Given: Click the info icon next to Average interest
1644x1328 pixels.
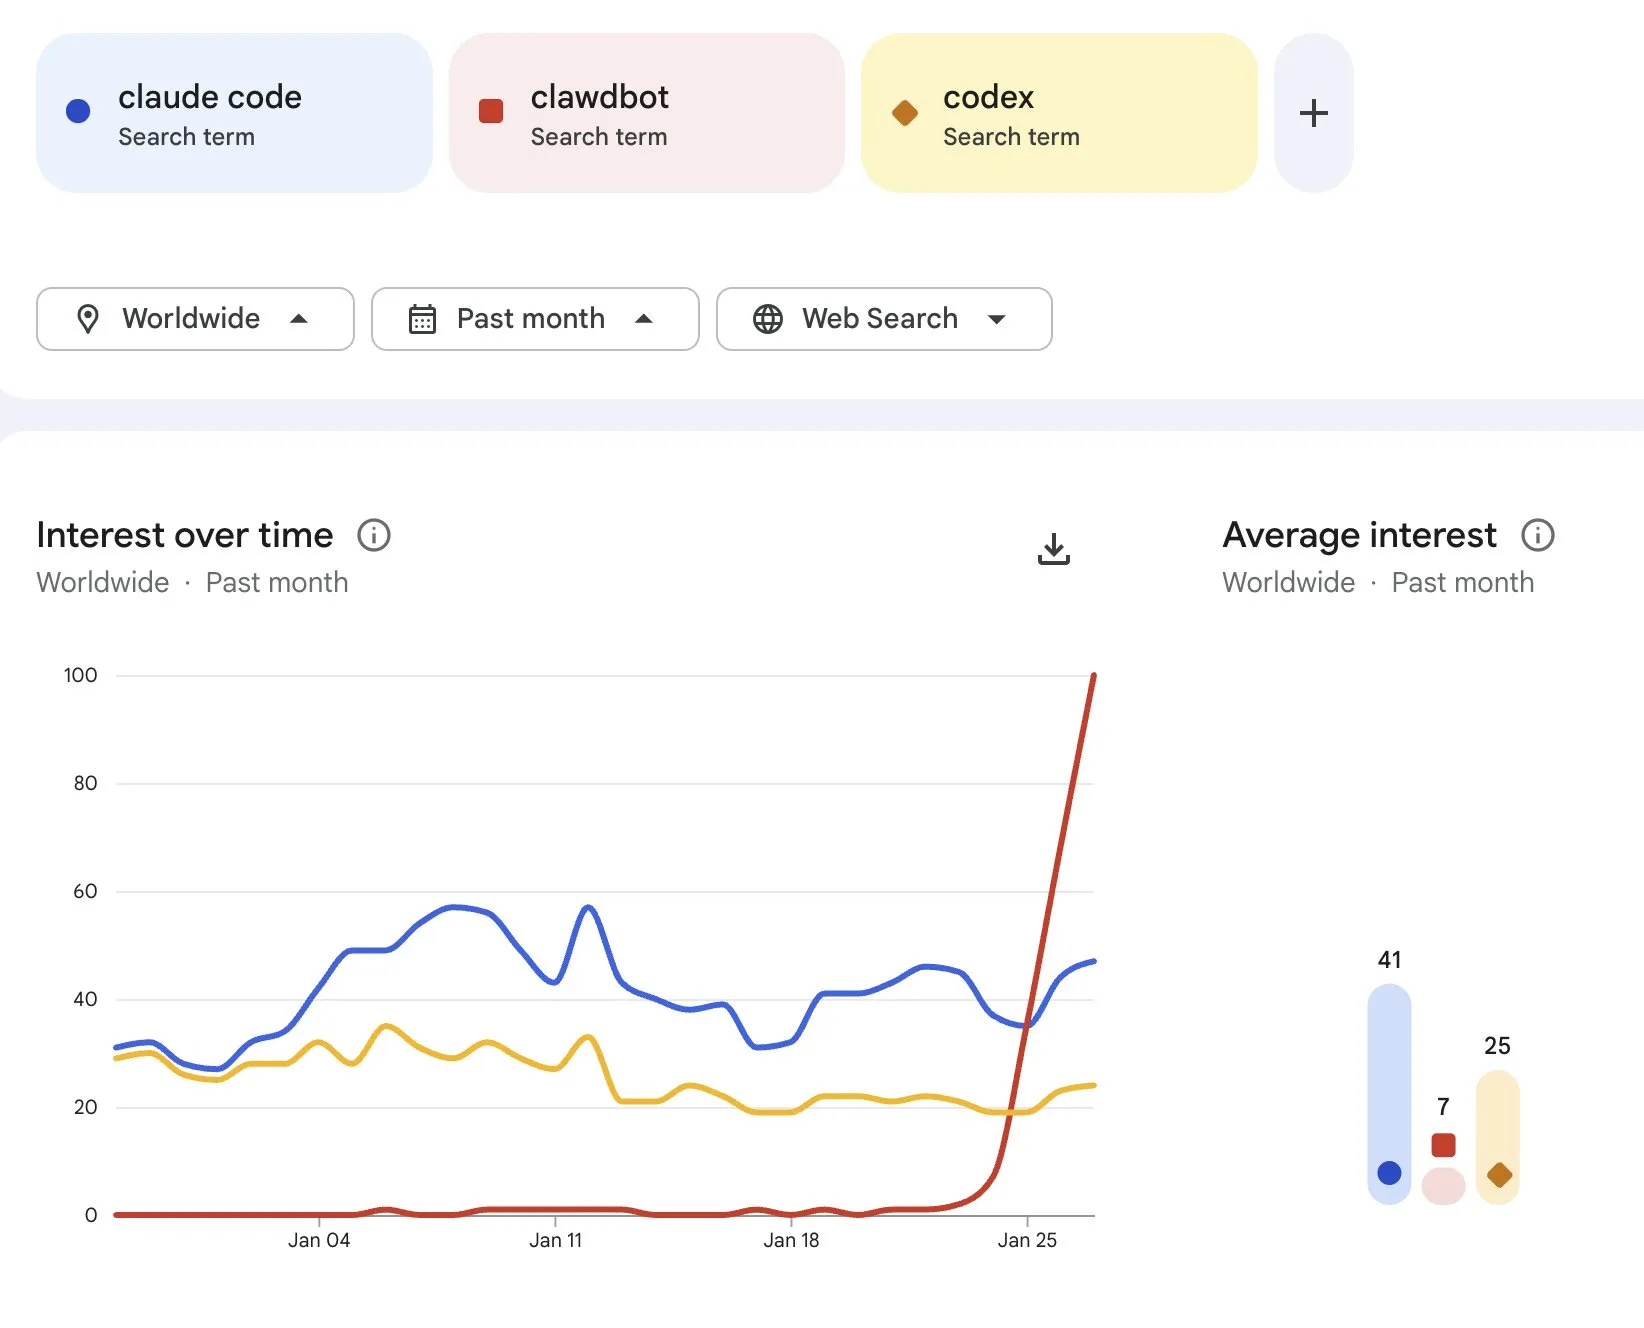Looking at the screenshot, I should (x=1538, y=535).
